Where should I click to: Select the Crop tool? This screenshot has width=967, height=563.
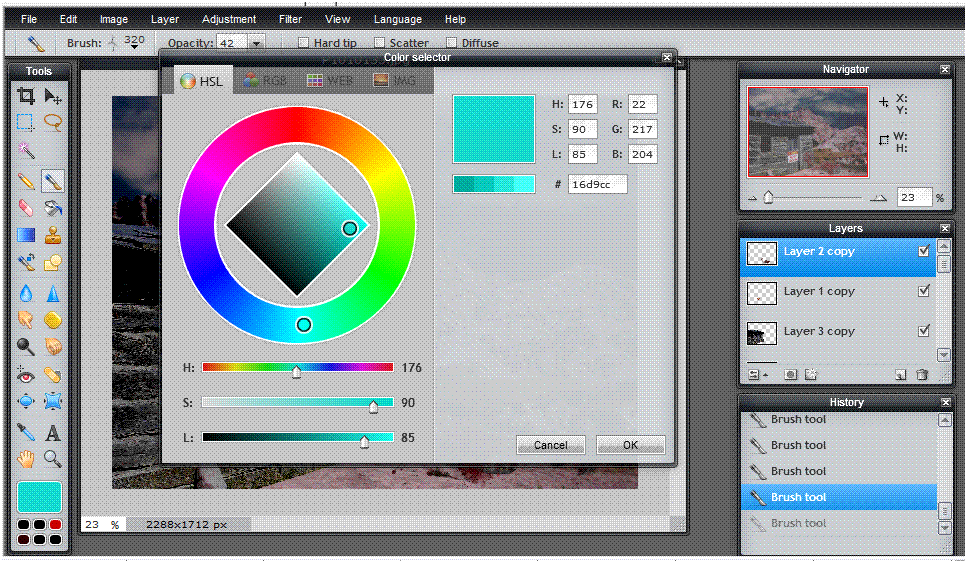coord(26,96)
